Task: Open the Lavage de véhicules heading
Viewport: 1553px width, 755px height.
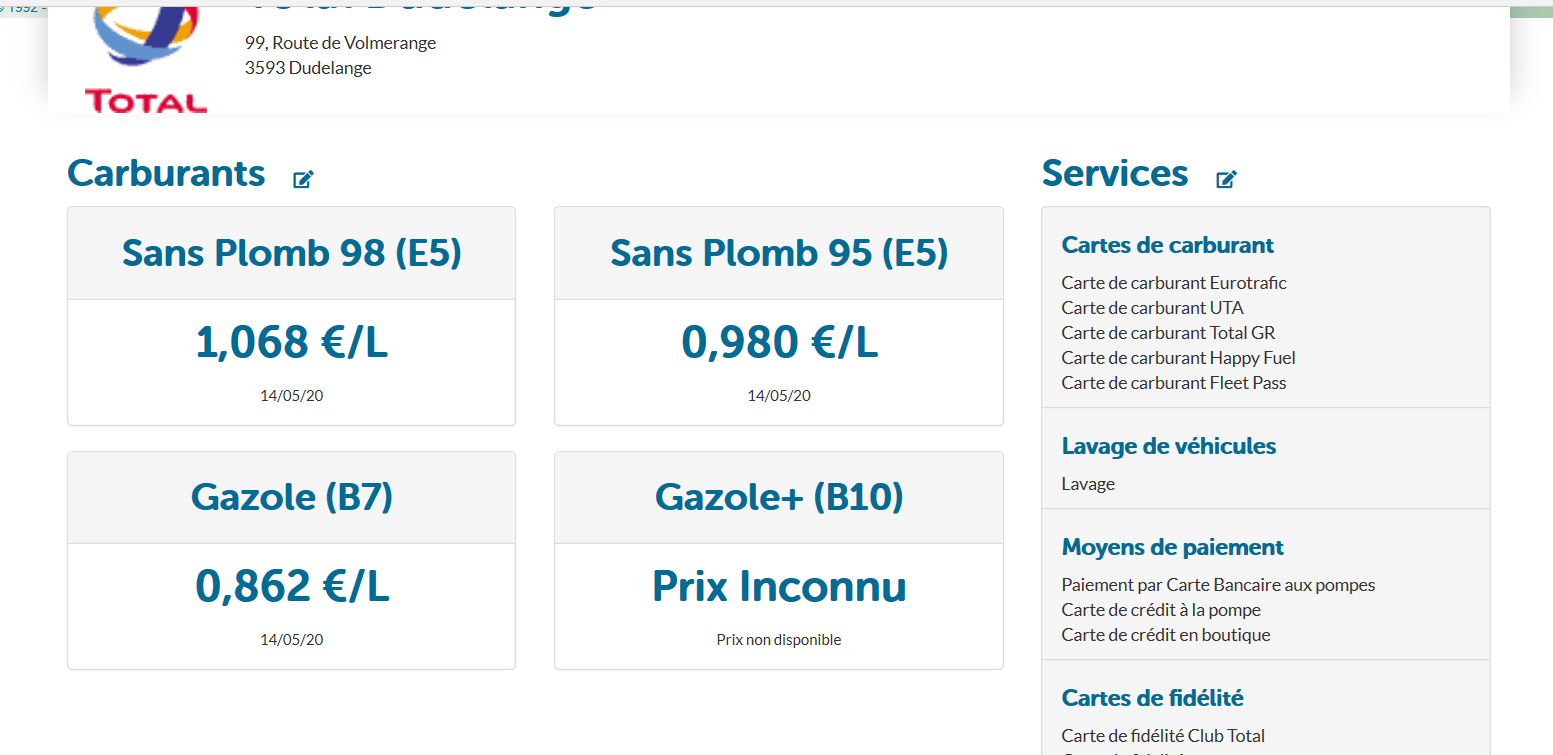Action: click(x=1168, y=446)
